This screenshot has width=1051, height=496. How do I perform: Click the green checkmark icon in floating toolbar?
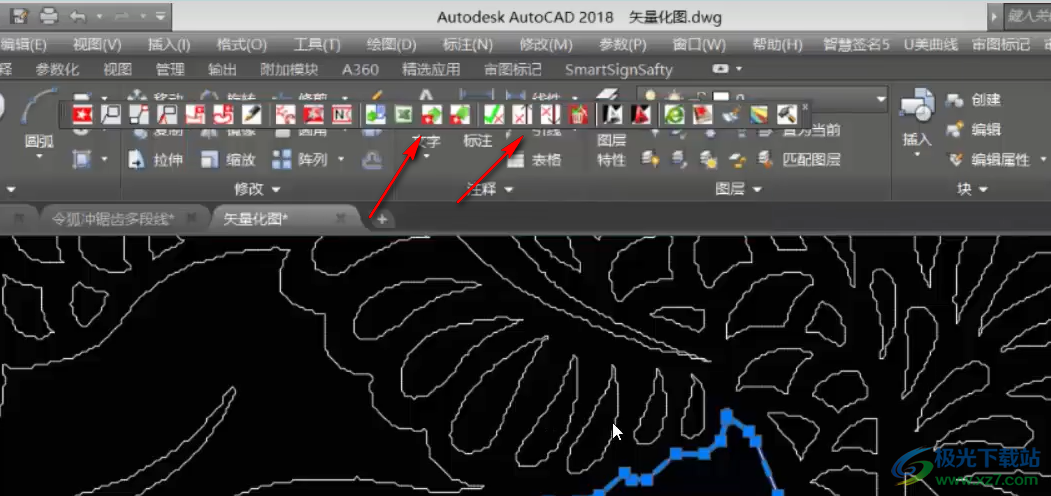click(x=495, y=115)
